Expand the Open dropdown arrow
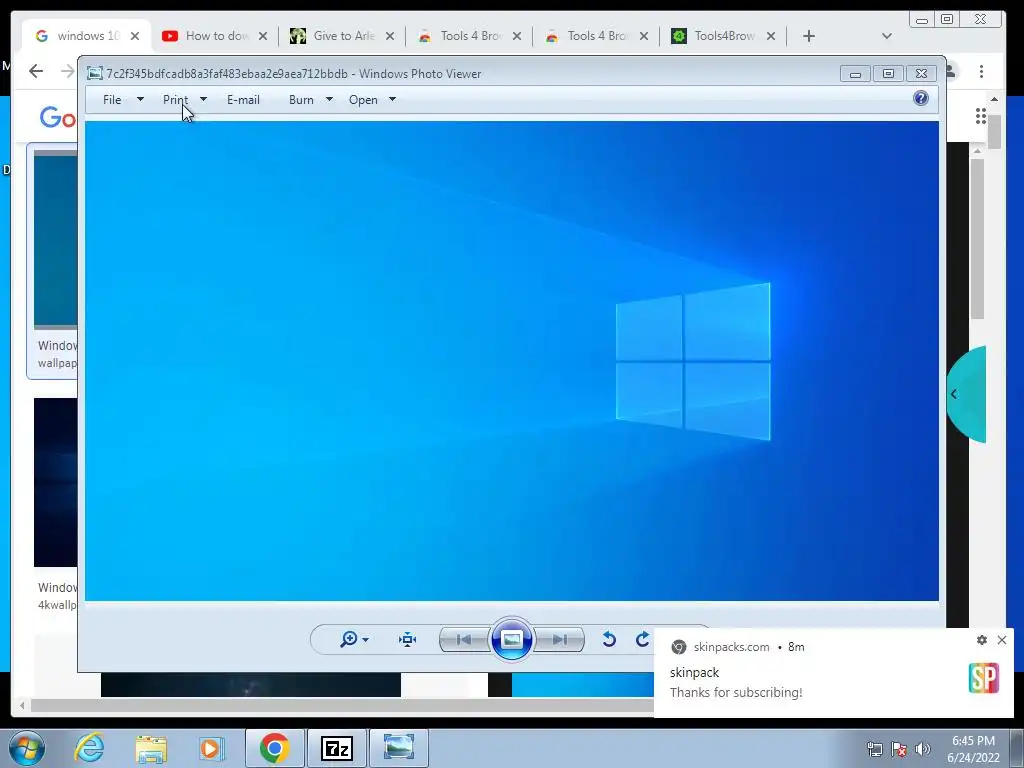The height and width of the screenshot is (768, 1024). (x=392, y=99)
